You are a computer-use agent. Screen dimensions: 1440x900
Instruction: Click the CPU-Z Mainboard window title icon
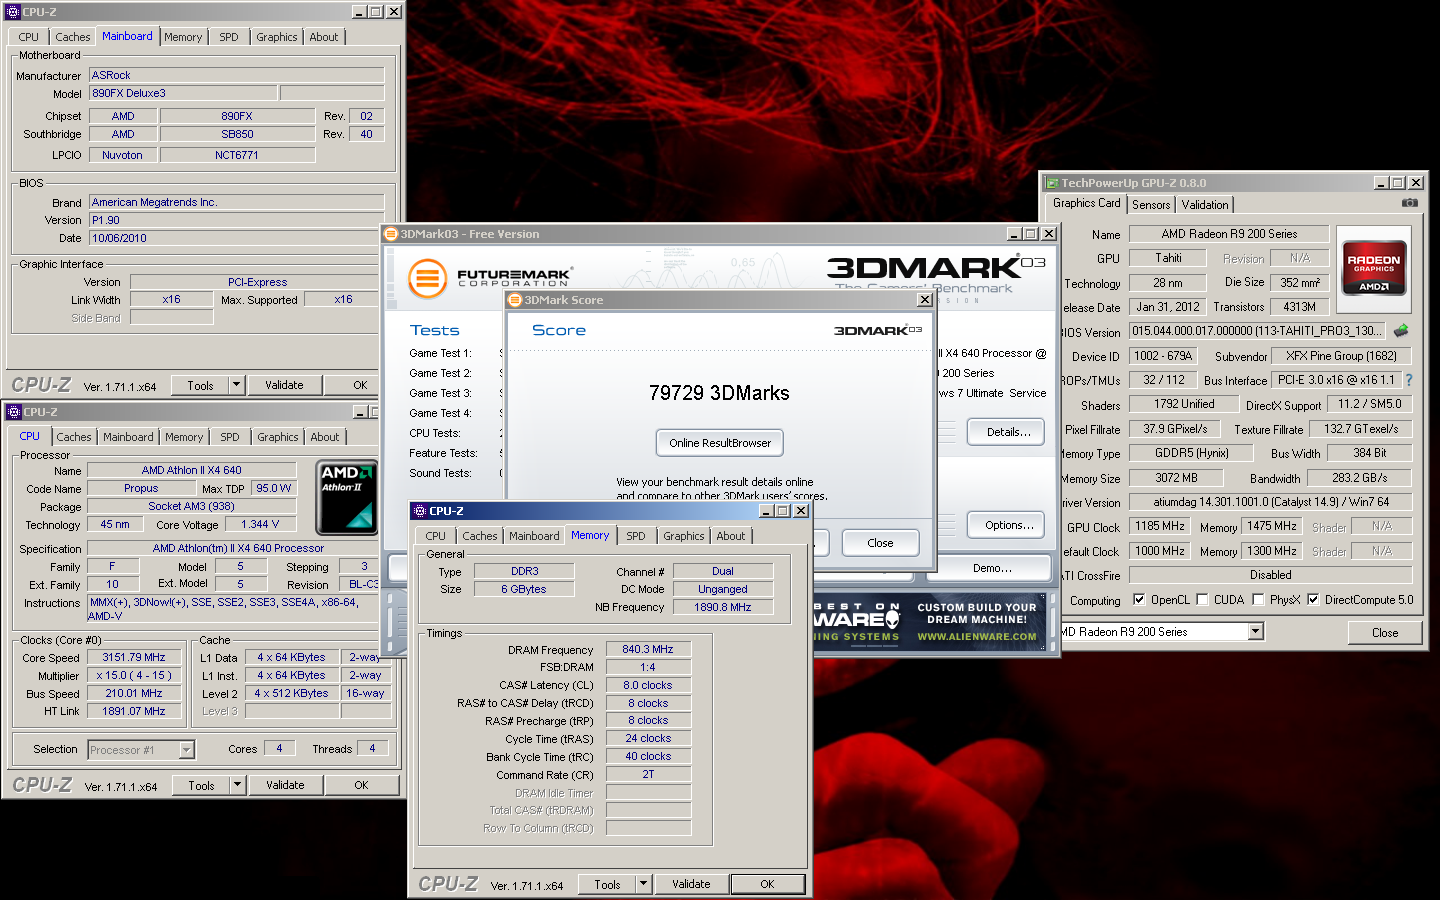pyautogui.click(x=13, y=12)
